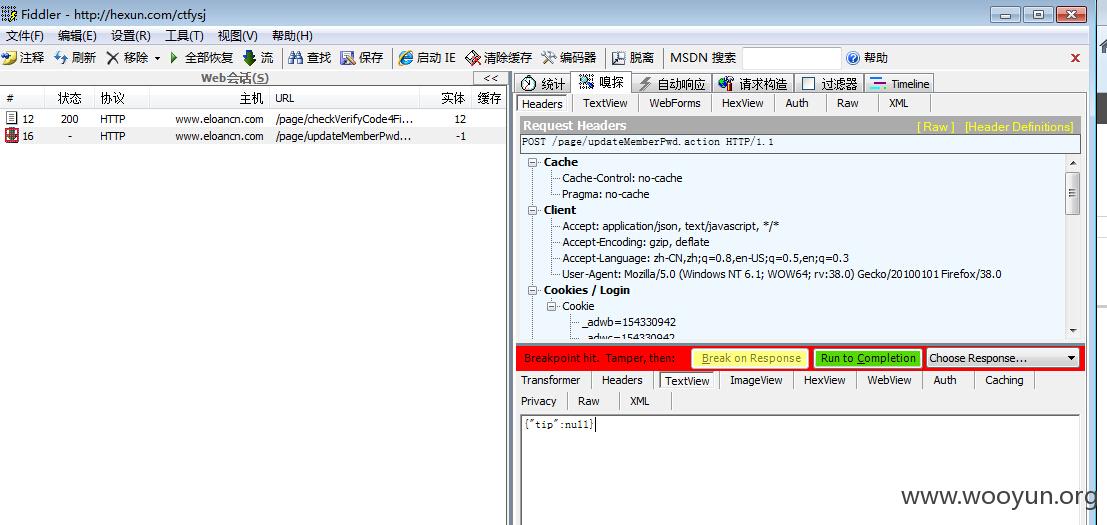
Task: Open the Help (帮助) menu
Action: click(x=292, y=36)
